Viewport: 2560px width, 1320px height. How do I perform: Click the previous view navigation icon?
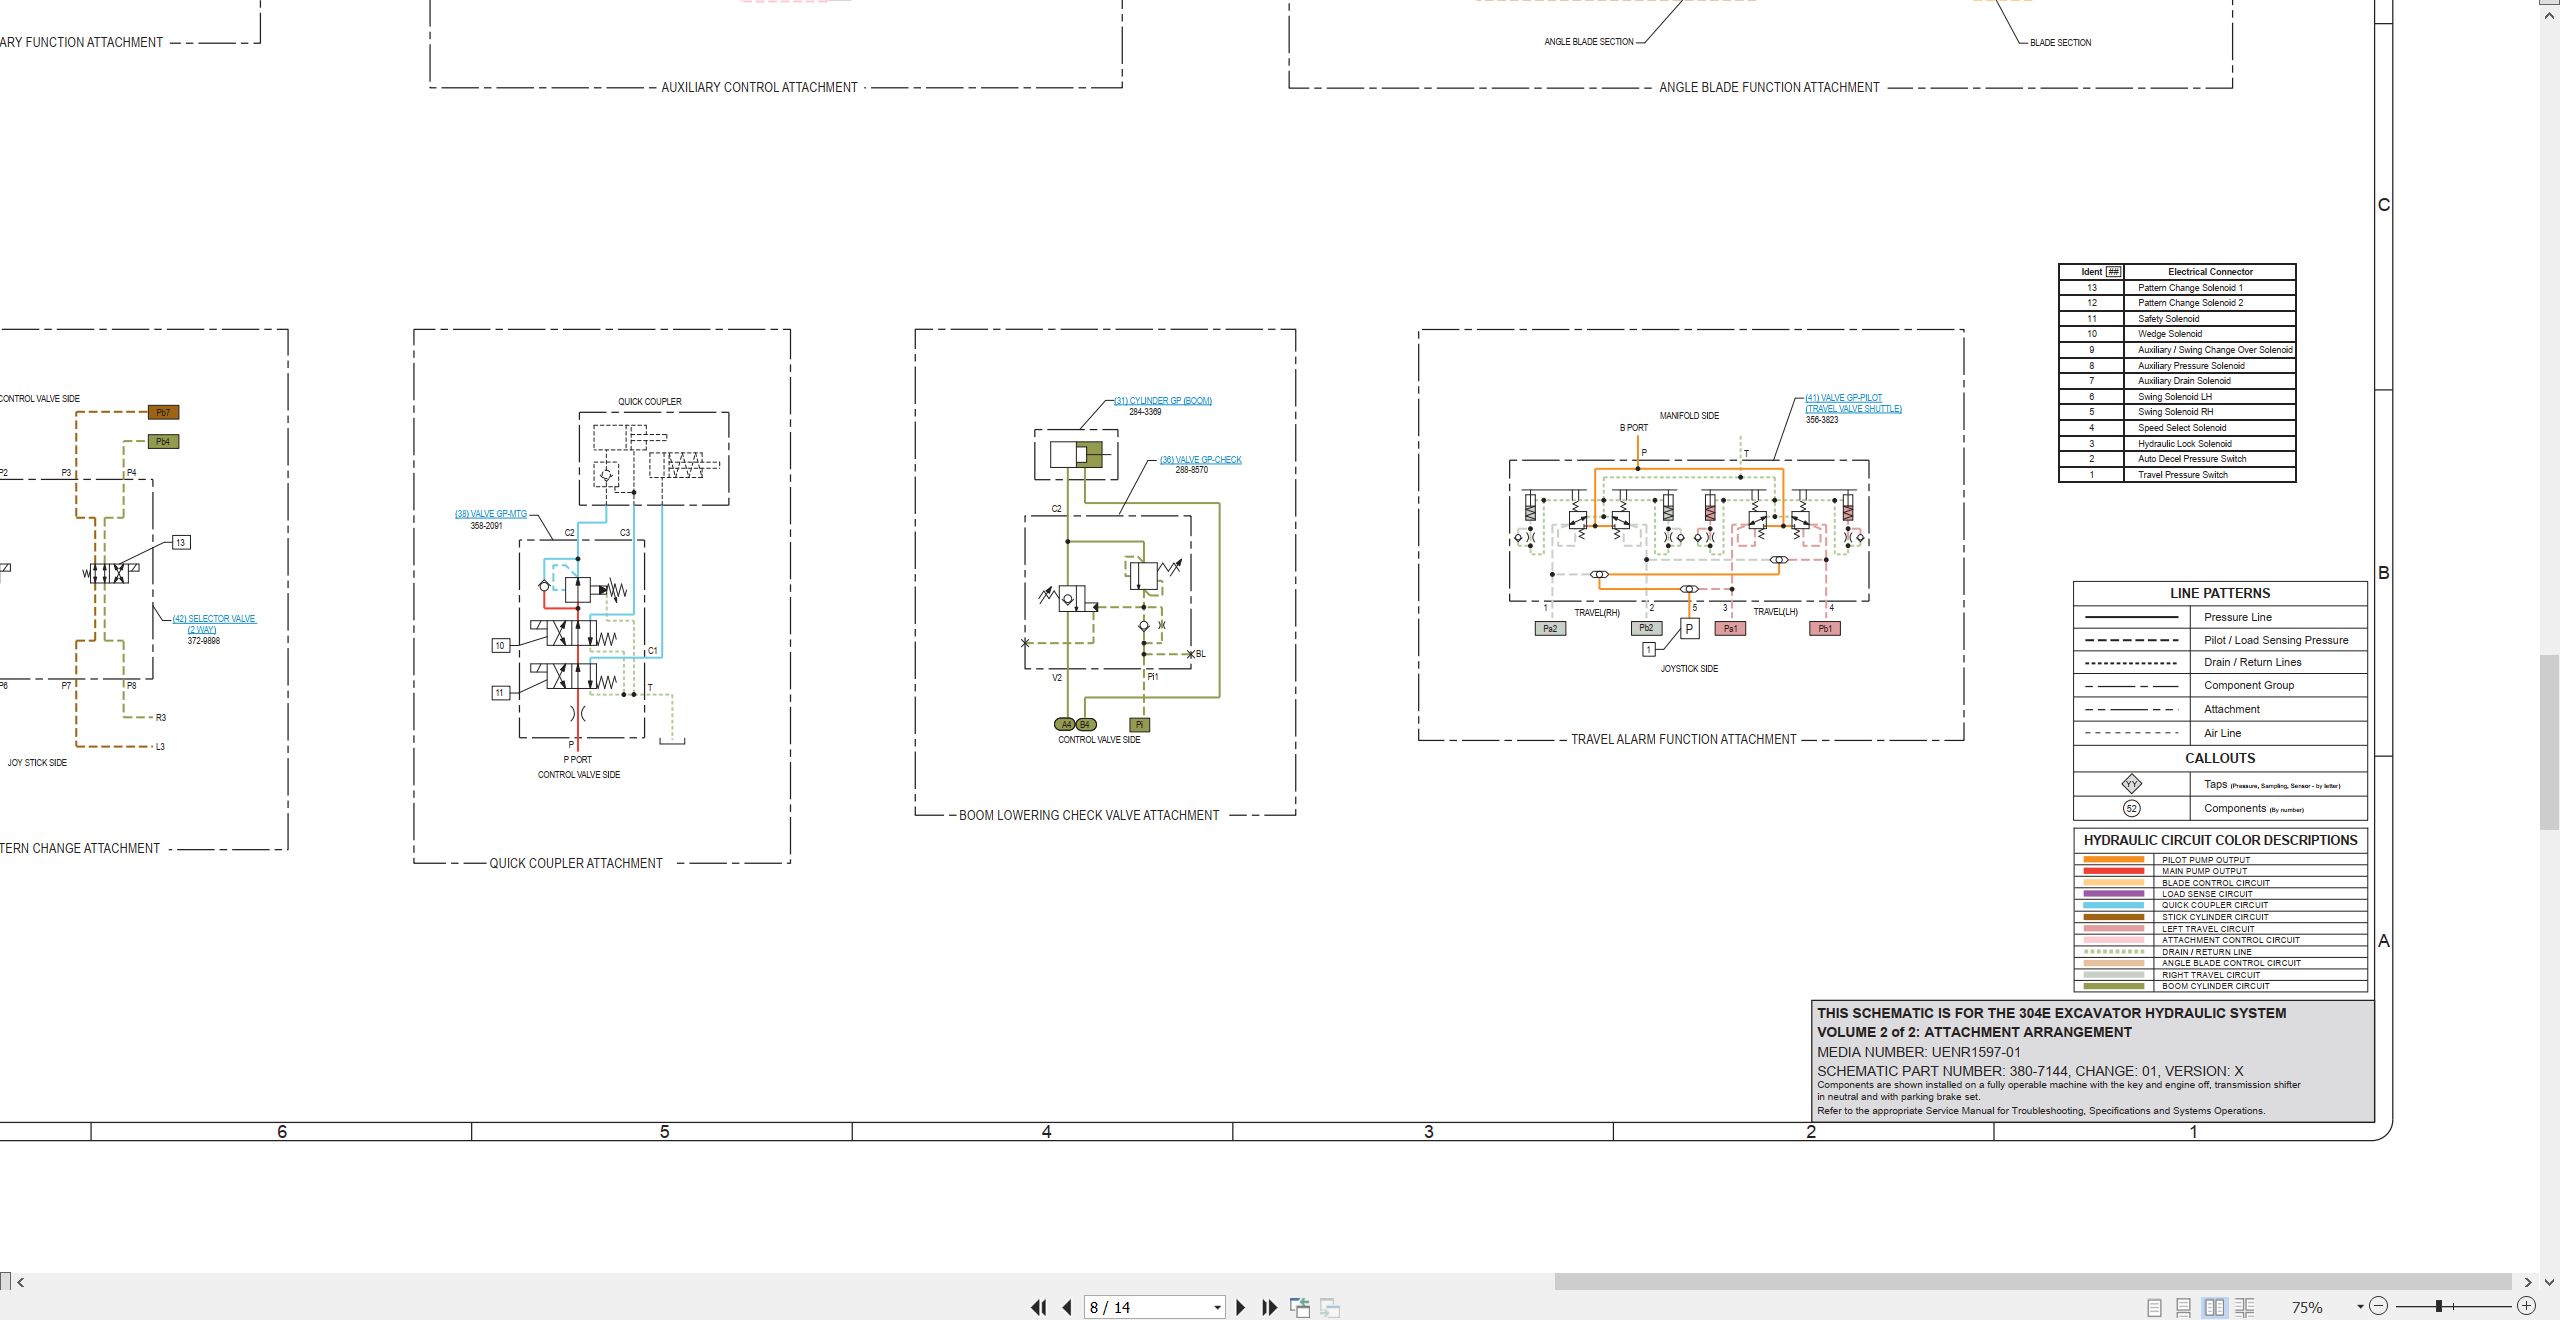click(1300, 1307)
